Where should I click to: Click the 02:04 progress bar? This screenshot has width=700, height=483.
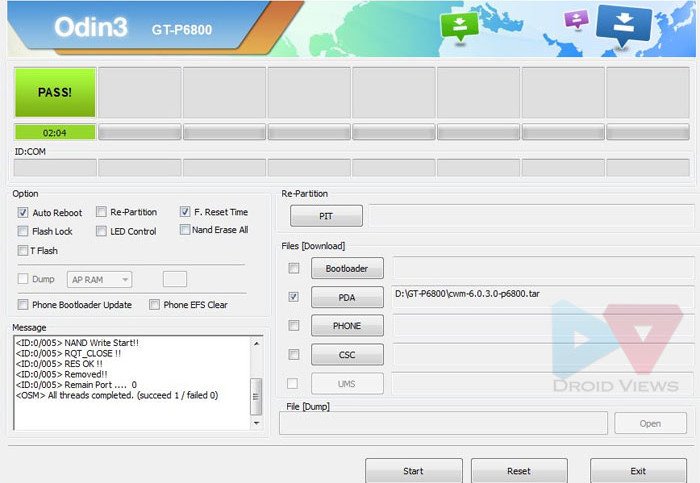(x=55, y=133)
